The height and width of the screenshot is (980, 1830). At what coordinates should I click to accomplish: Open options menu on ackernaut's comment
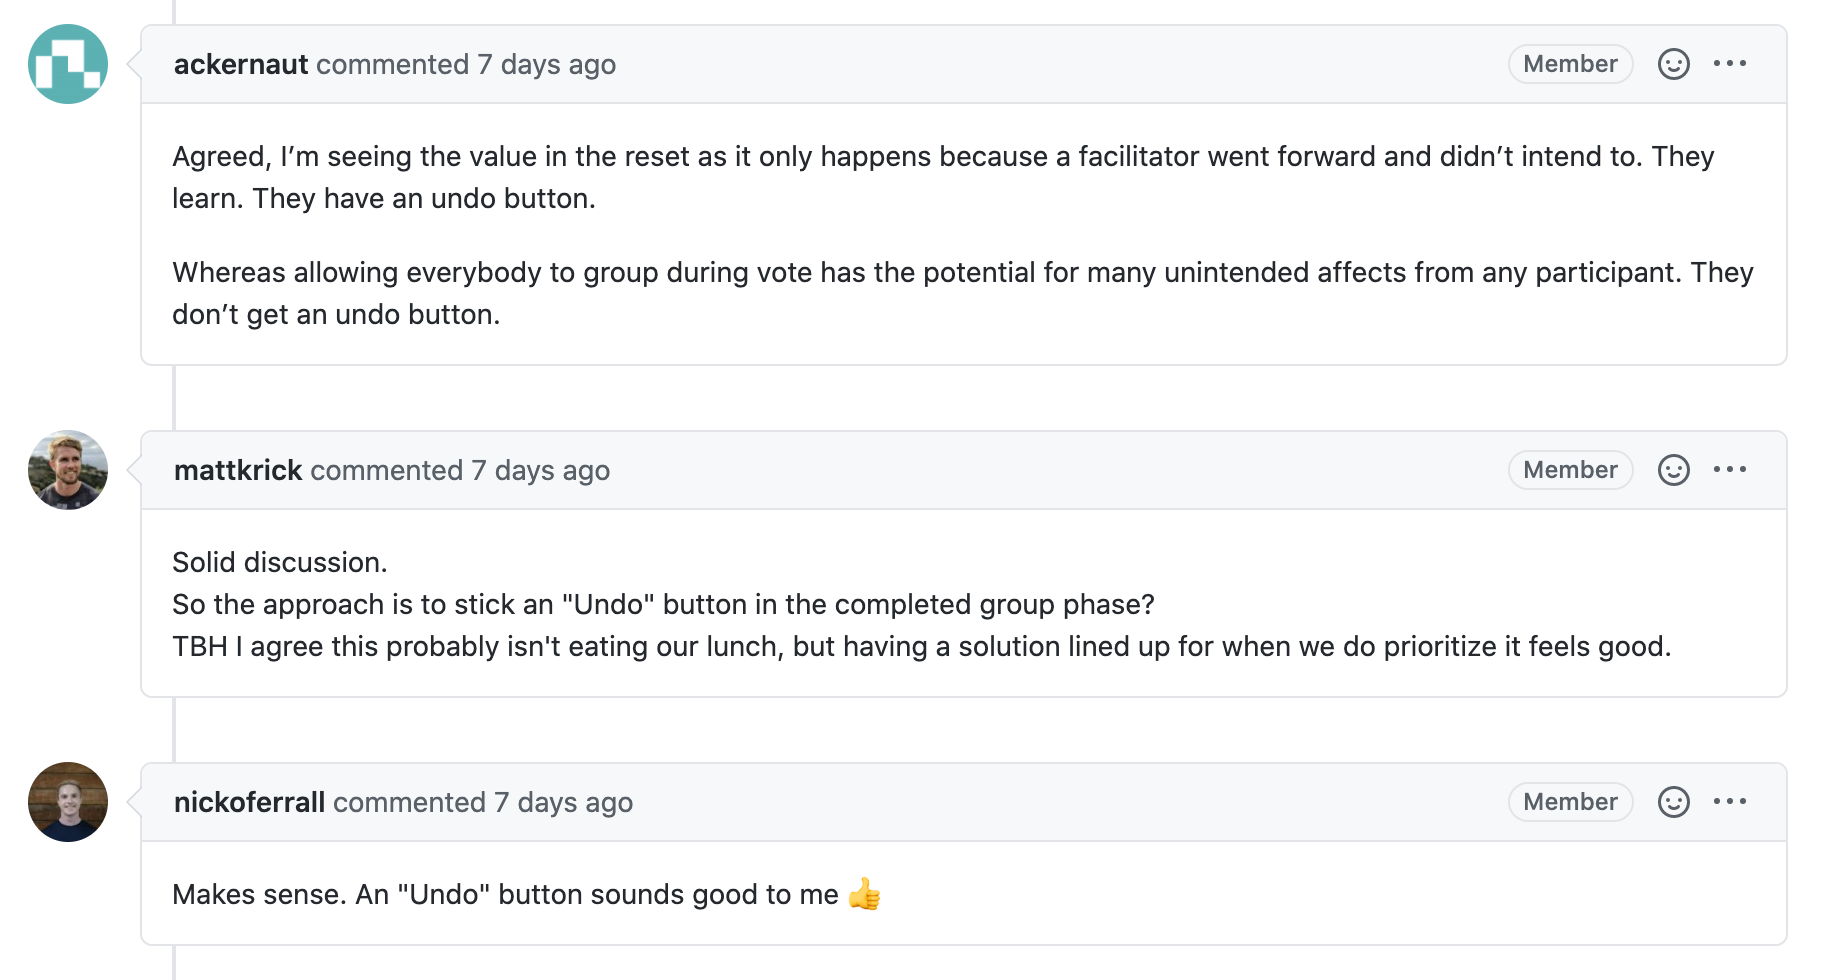click(x=1730, y=64)
